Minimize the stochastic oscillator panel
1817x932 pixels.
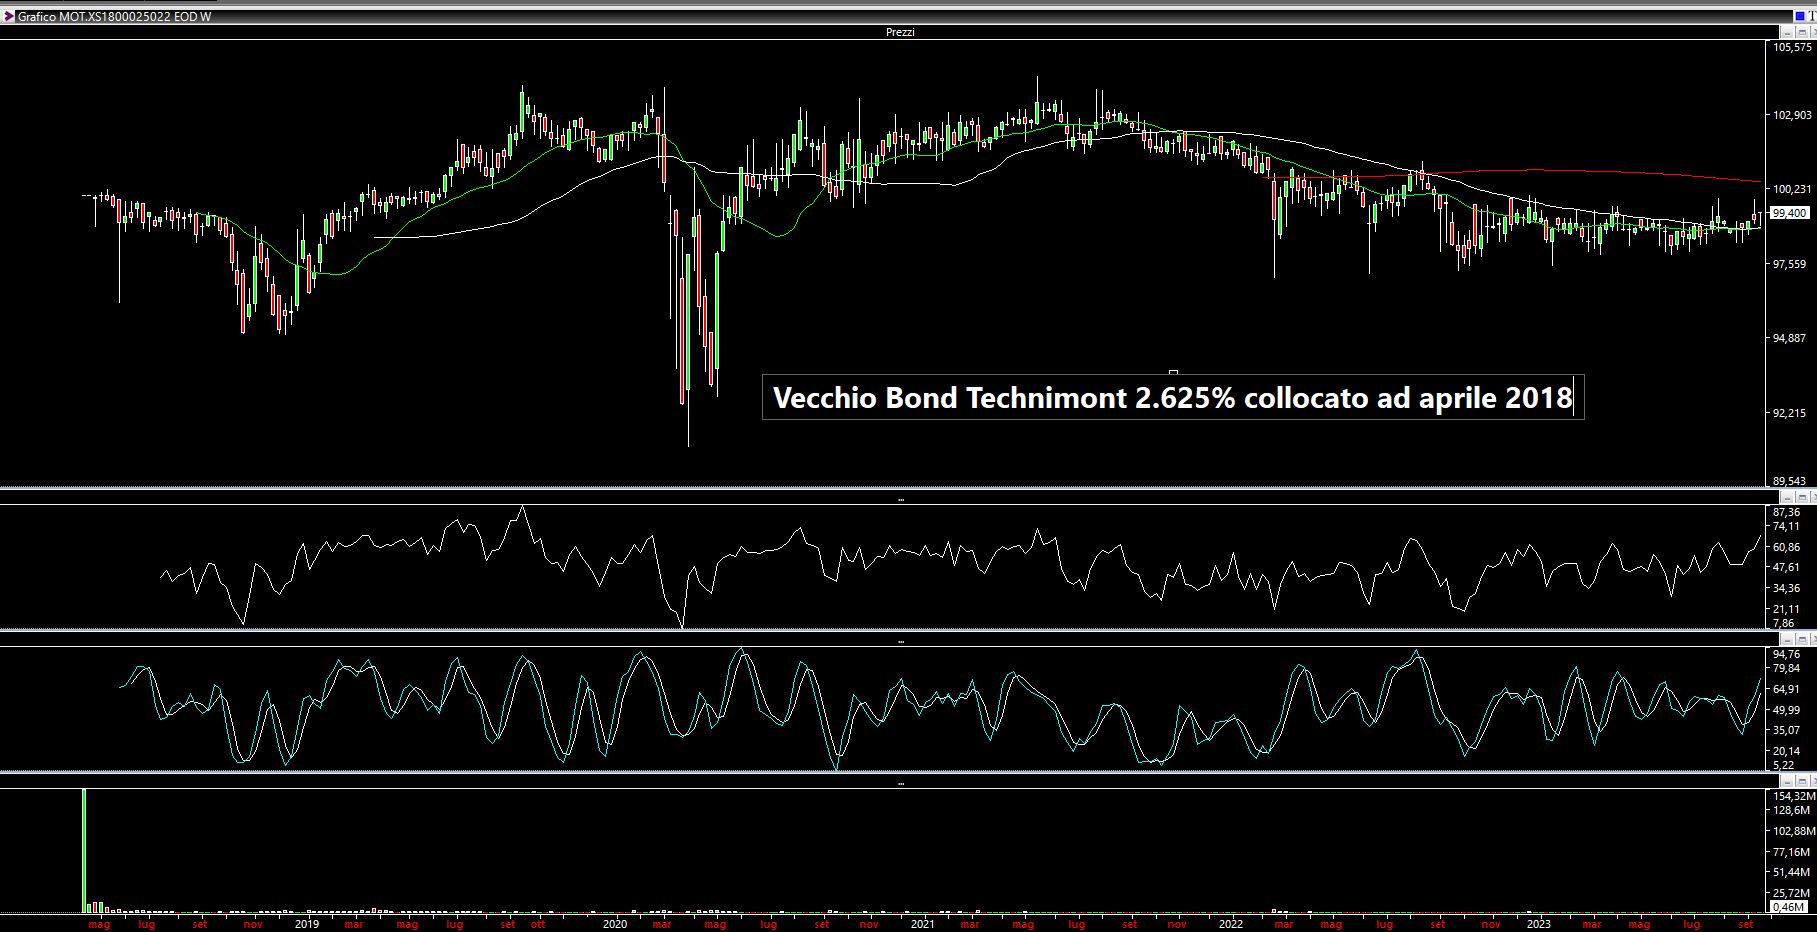point(1787,639)
